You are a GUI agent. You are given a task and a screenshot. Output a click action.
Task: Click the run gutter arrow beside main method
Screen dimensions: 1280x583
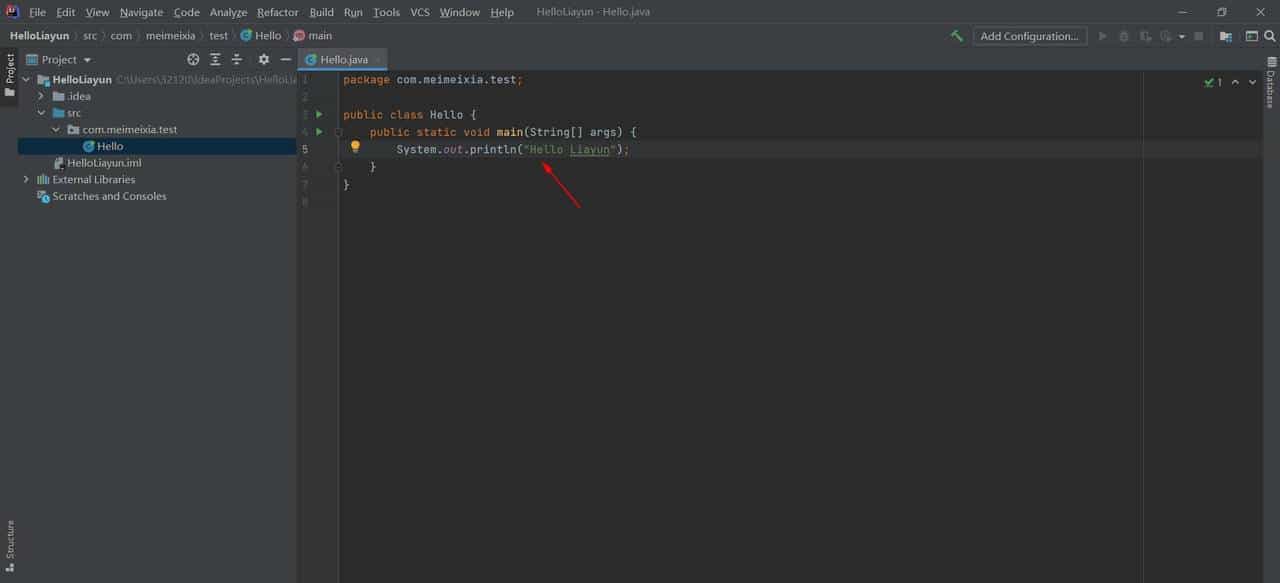click(319, 131)
